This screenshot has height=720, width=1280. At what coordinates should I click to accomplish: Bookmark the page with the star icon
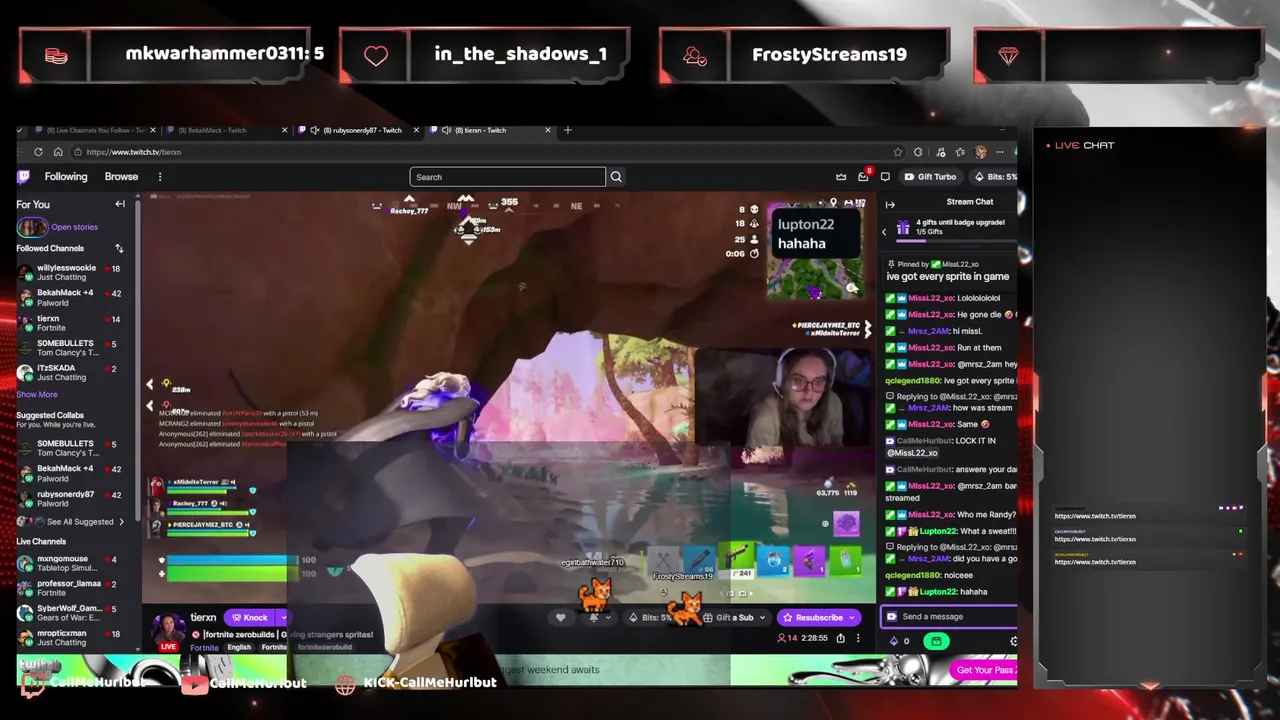[897, 152]
